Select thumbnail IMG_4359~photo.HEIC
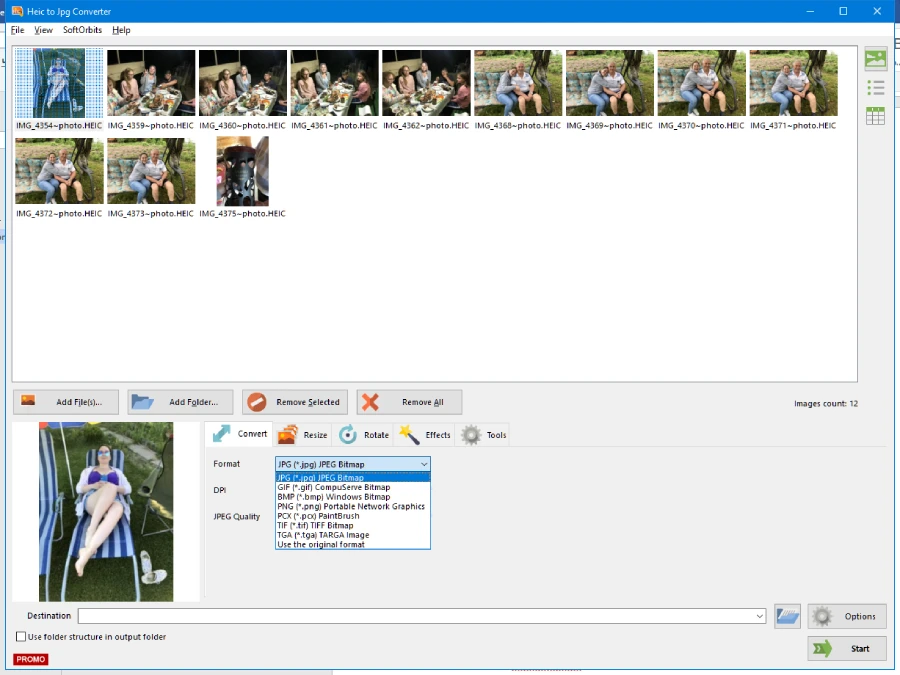 (x=151, y=90)
